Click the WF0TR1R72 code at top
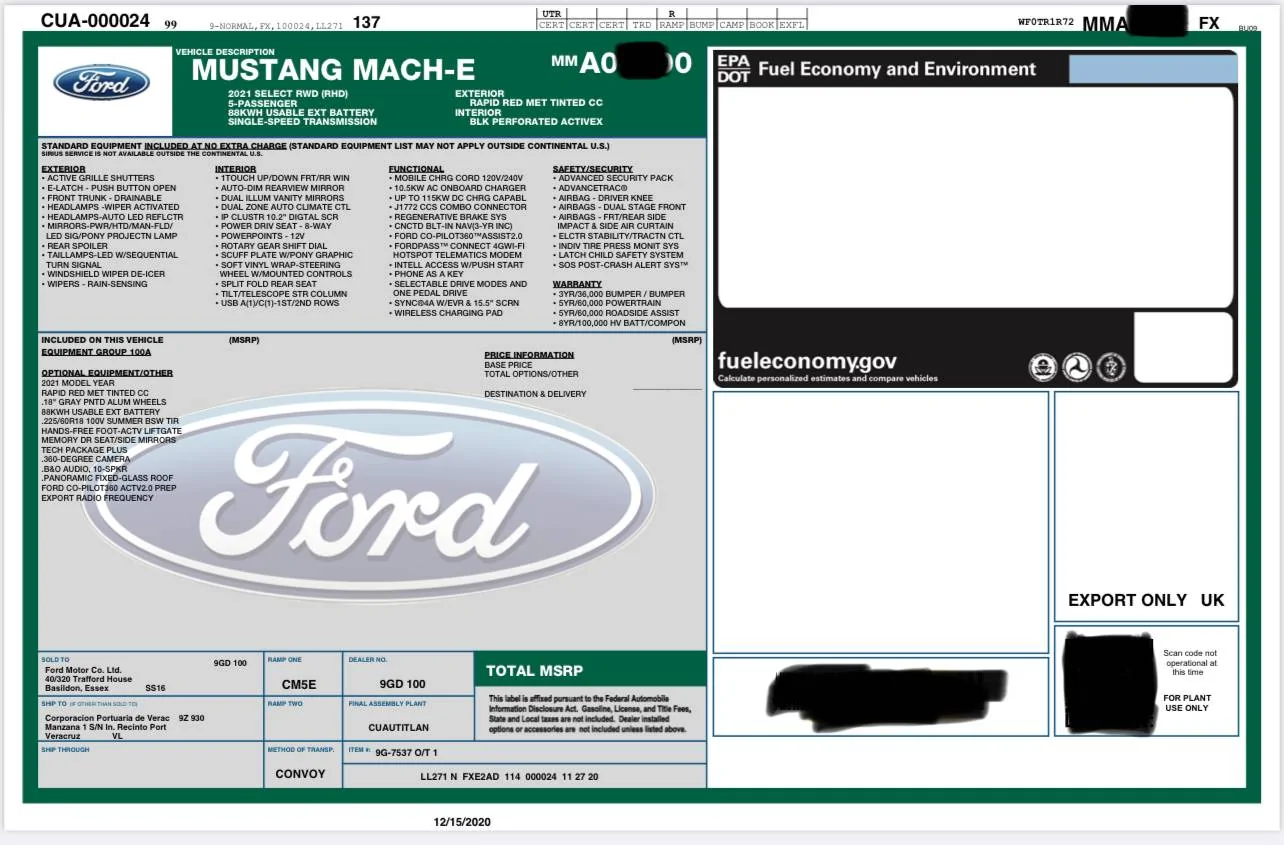Screen dimensions: 1284x845 (x=1045, y=21)
